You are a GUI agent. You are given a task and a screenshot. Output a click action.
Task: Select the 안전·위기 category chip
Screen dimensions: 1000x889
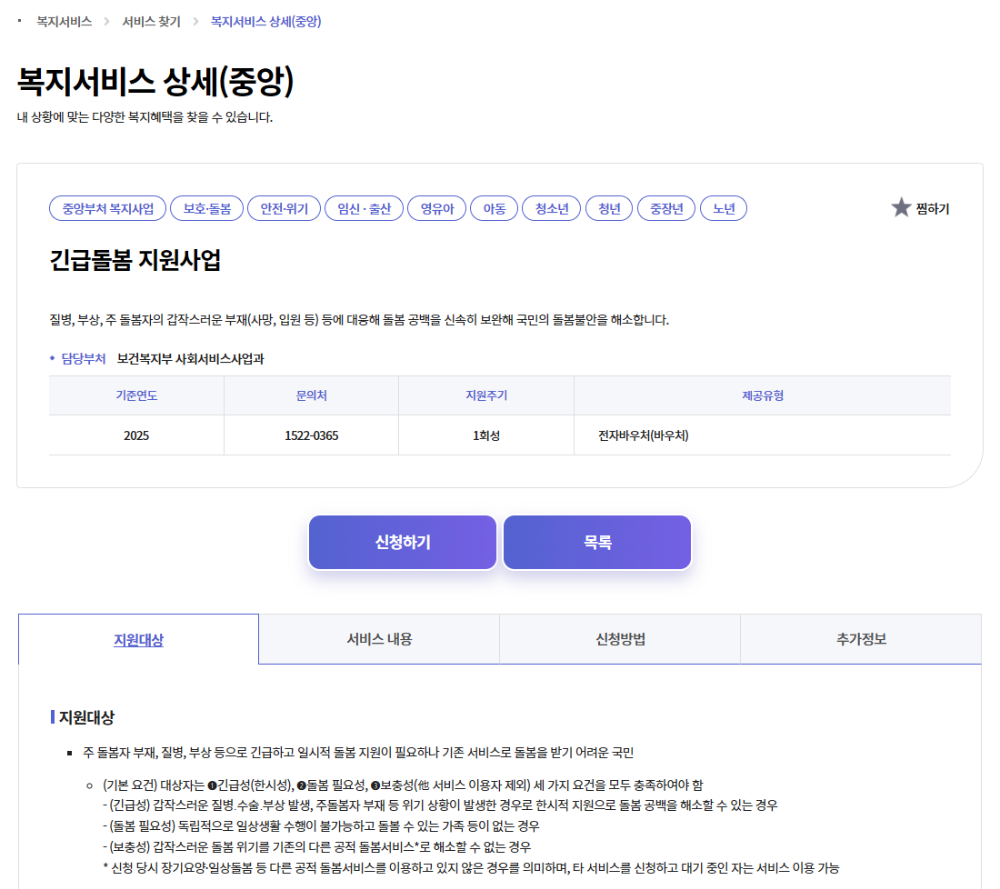(283, 208)
